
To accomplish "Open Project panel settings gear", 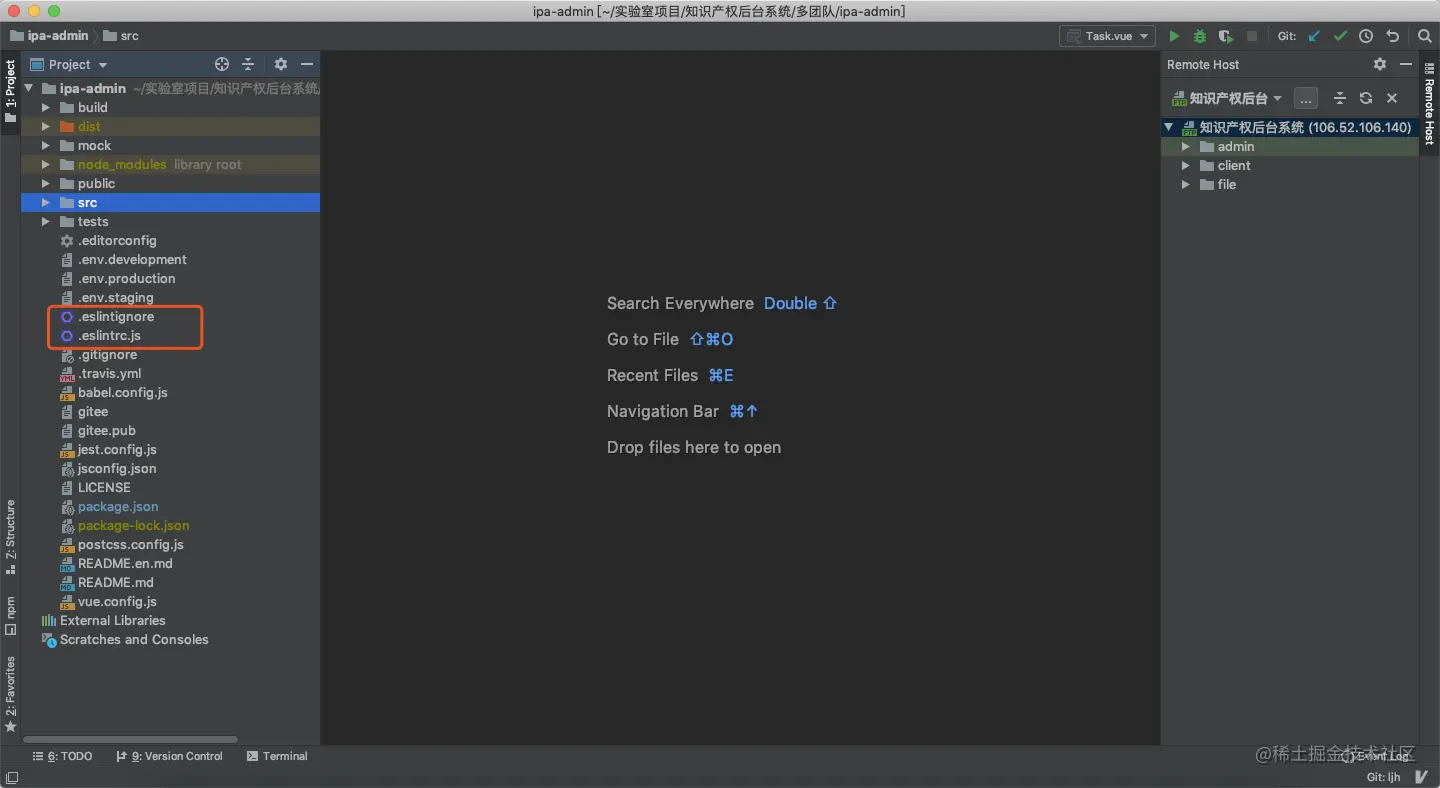I will point(281,64).
